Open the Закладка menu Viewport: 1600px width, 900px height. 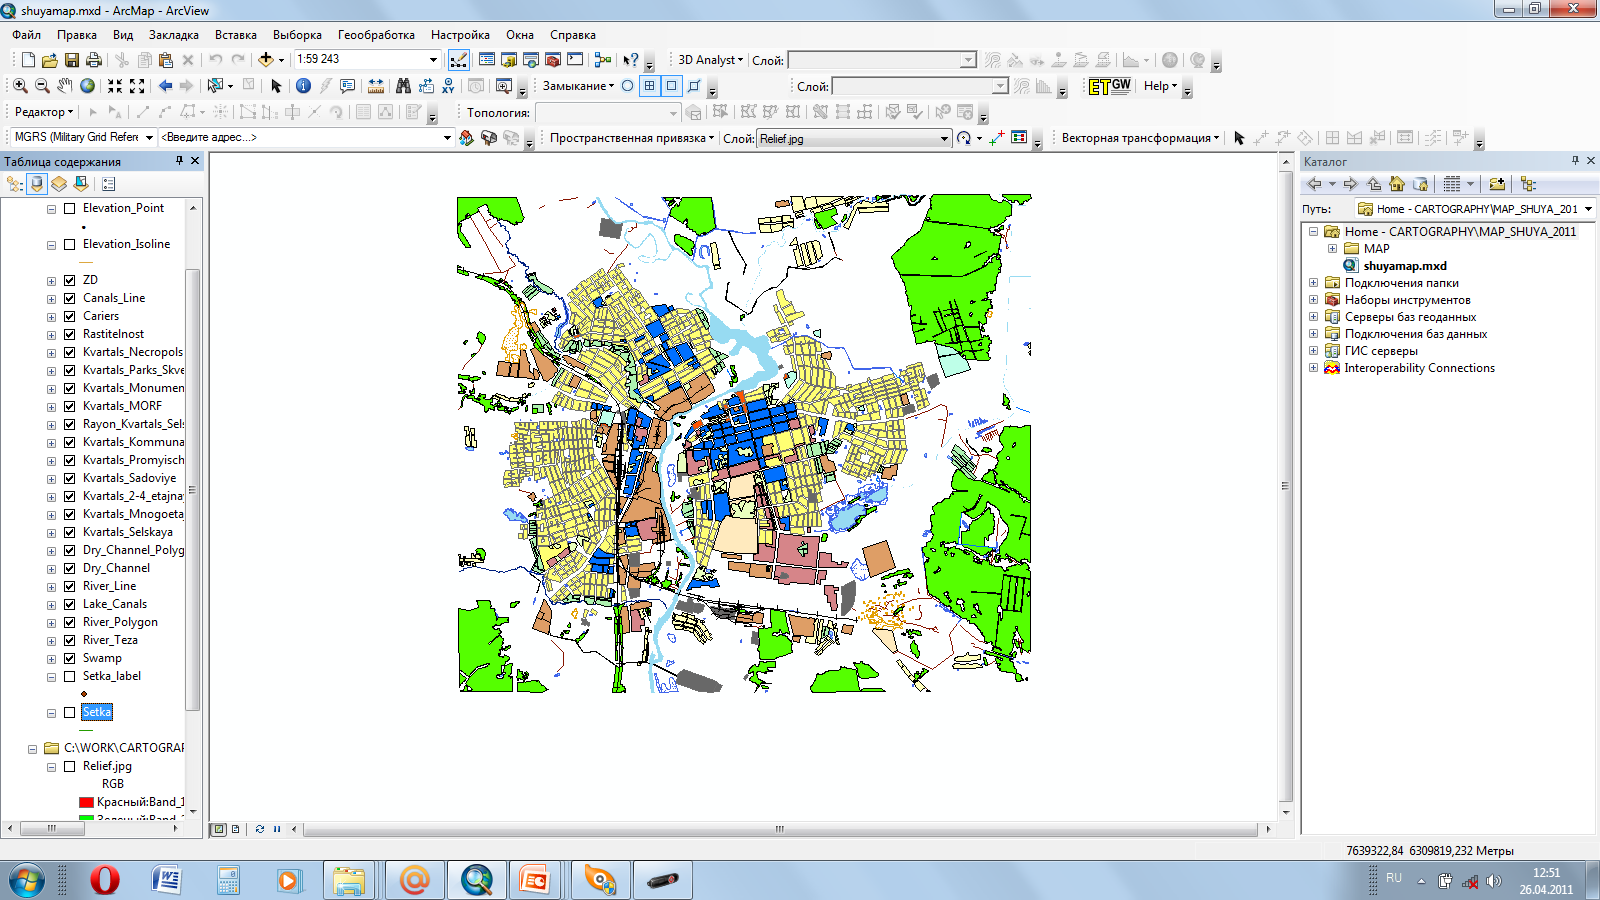click(173, 35)
